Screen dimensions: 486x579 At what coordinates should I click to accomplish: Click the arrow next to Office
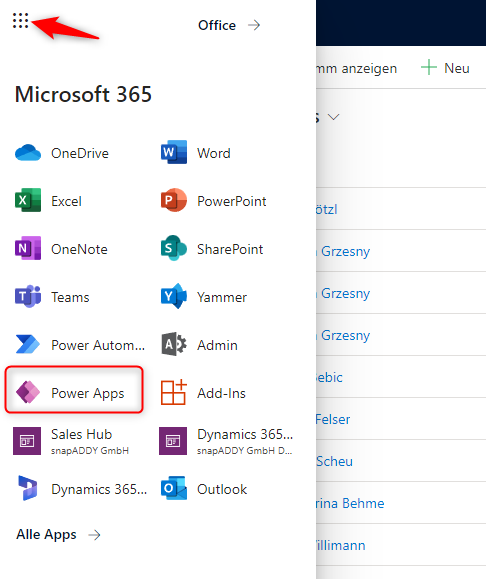tap(254, 25)
